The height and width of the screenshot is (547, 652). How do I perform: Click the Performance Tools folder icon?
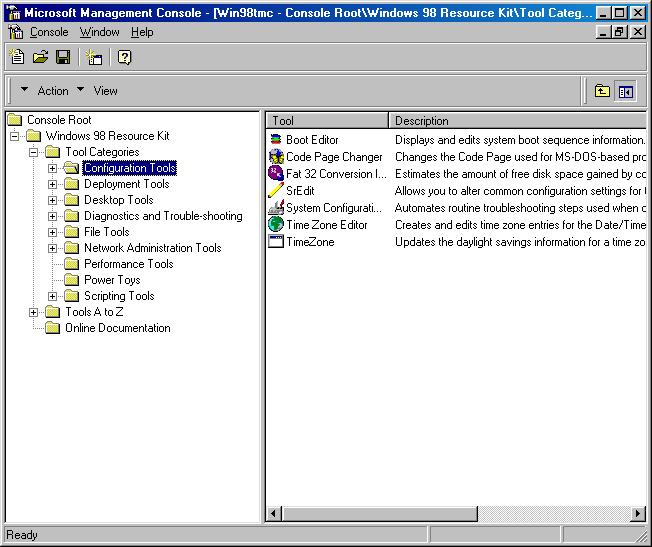tap(72, 264)
